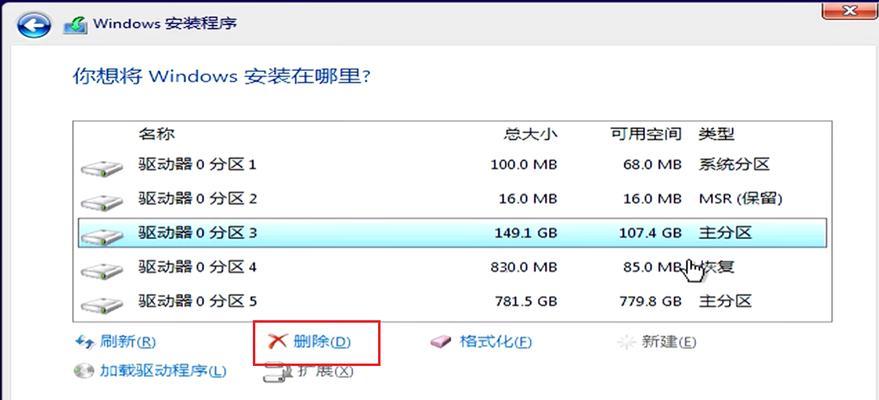Click the drive icon for partition 5
879x400 pixels.
pos(101,305)
